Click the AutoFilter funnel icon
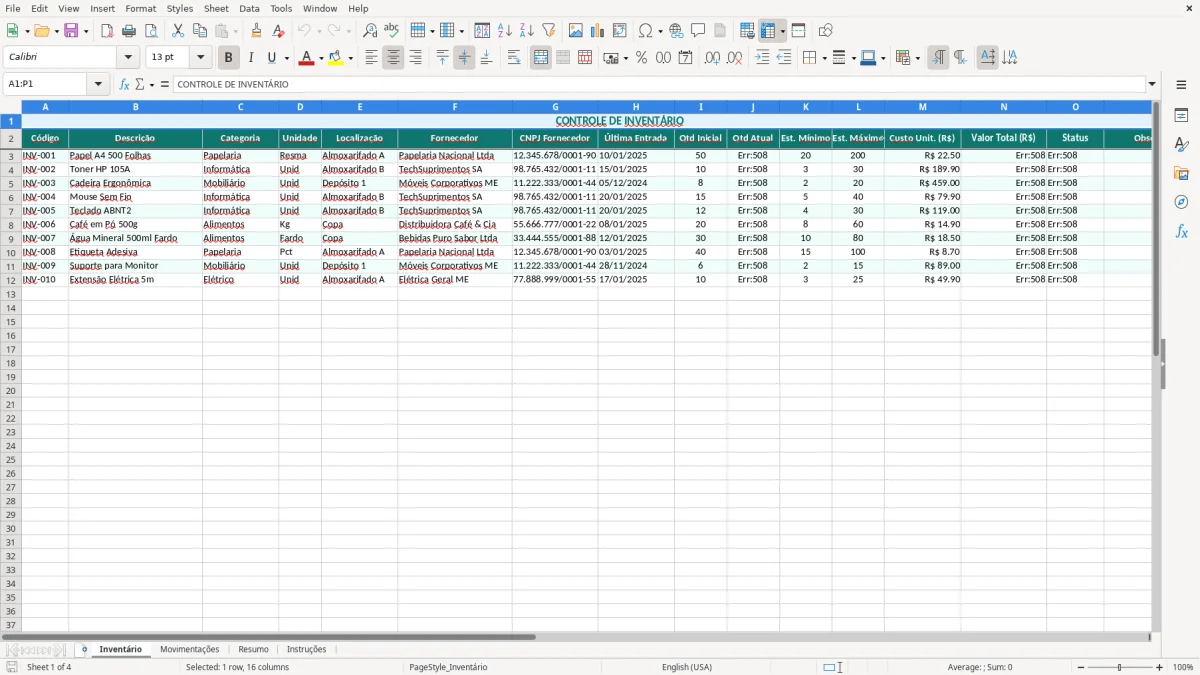This screenshot has width=1200, height=675. coord(549,31)
